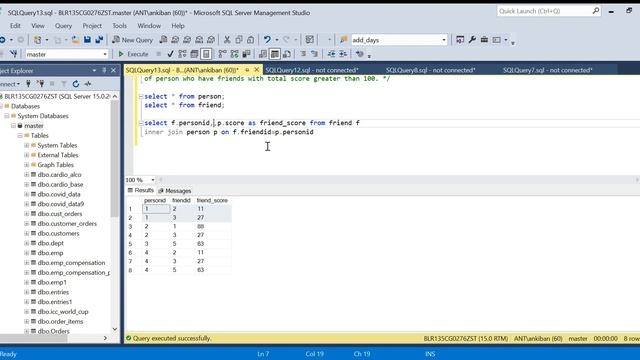Click the Open File folder icon
640x360 pixels.
pyautogui.click(x=76, y=40)
